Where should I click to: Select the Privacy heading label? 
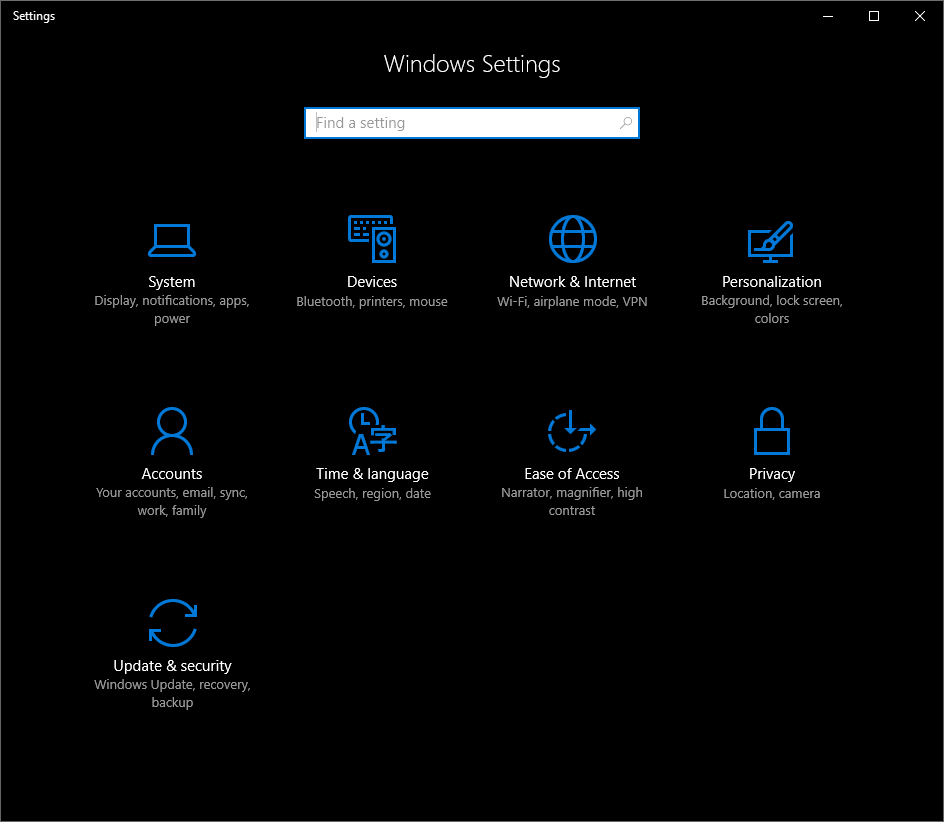772,475
